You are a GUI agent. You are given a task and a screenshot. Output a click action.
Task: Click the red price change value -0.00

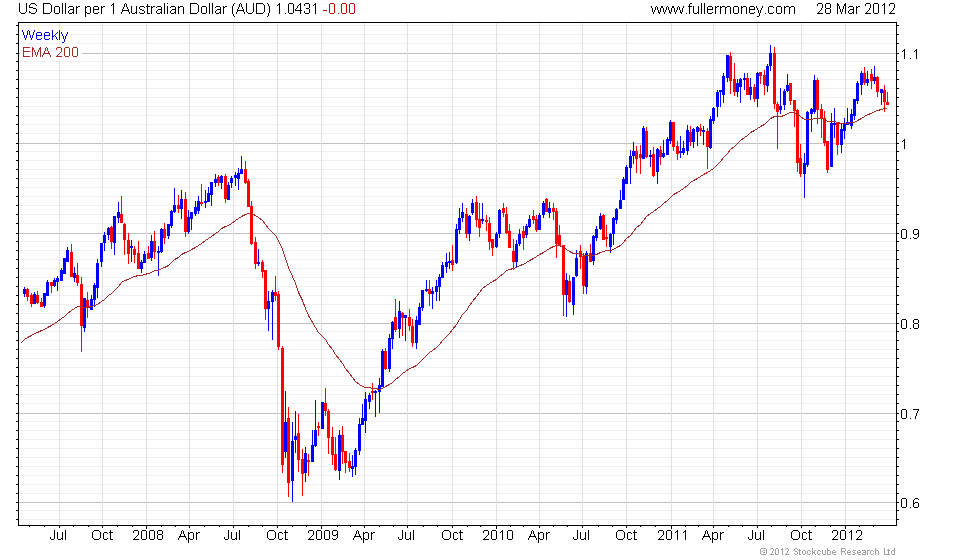point(339,9)
